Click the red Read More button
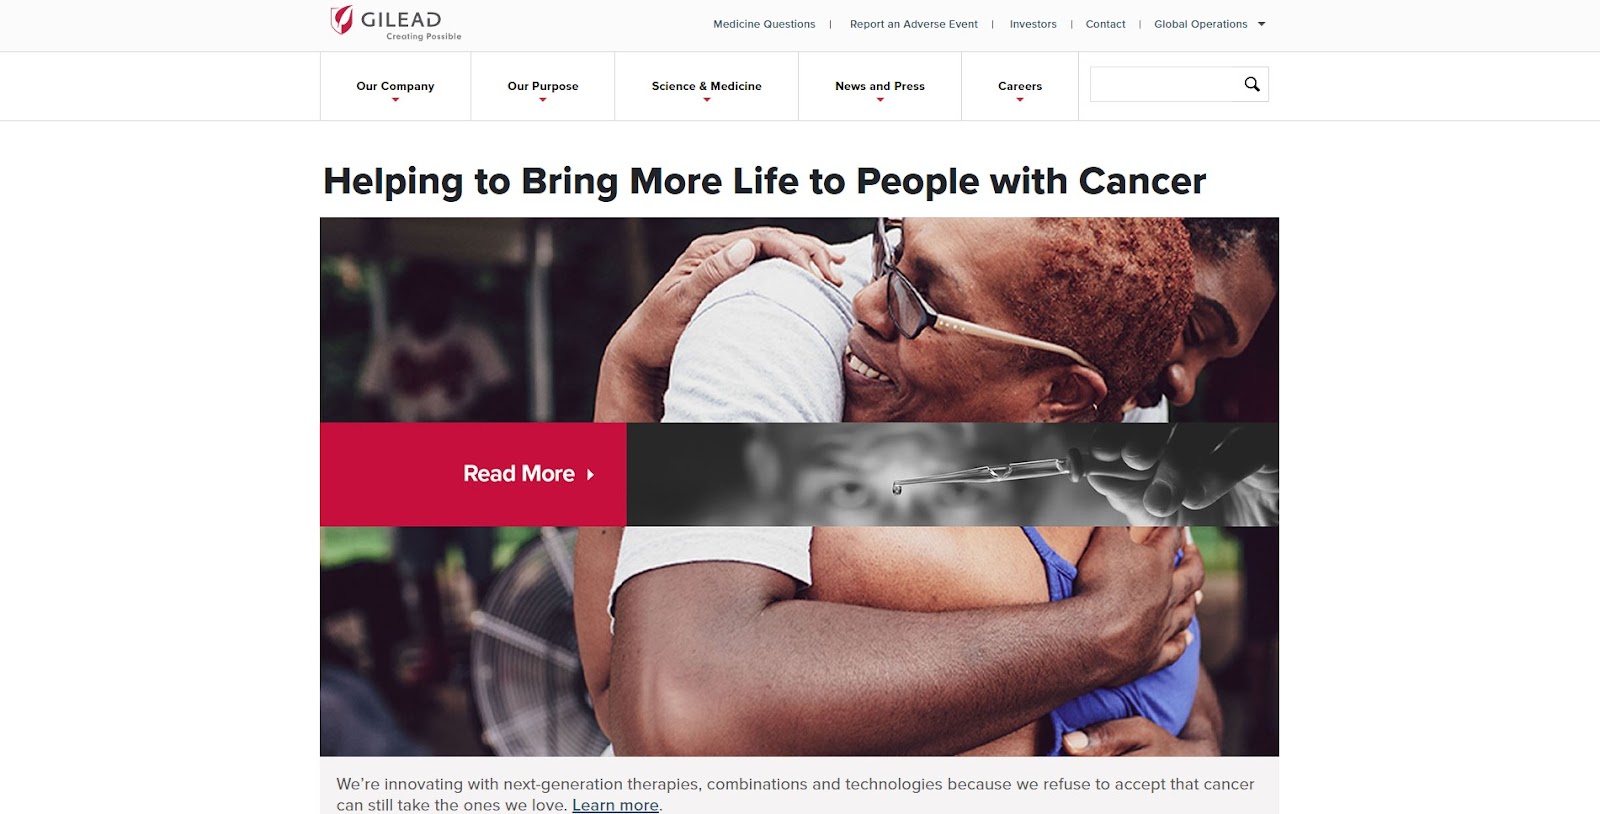The height and width of the screenshot is (814, 1600). tap(473, 474)
